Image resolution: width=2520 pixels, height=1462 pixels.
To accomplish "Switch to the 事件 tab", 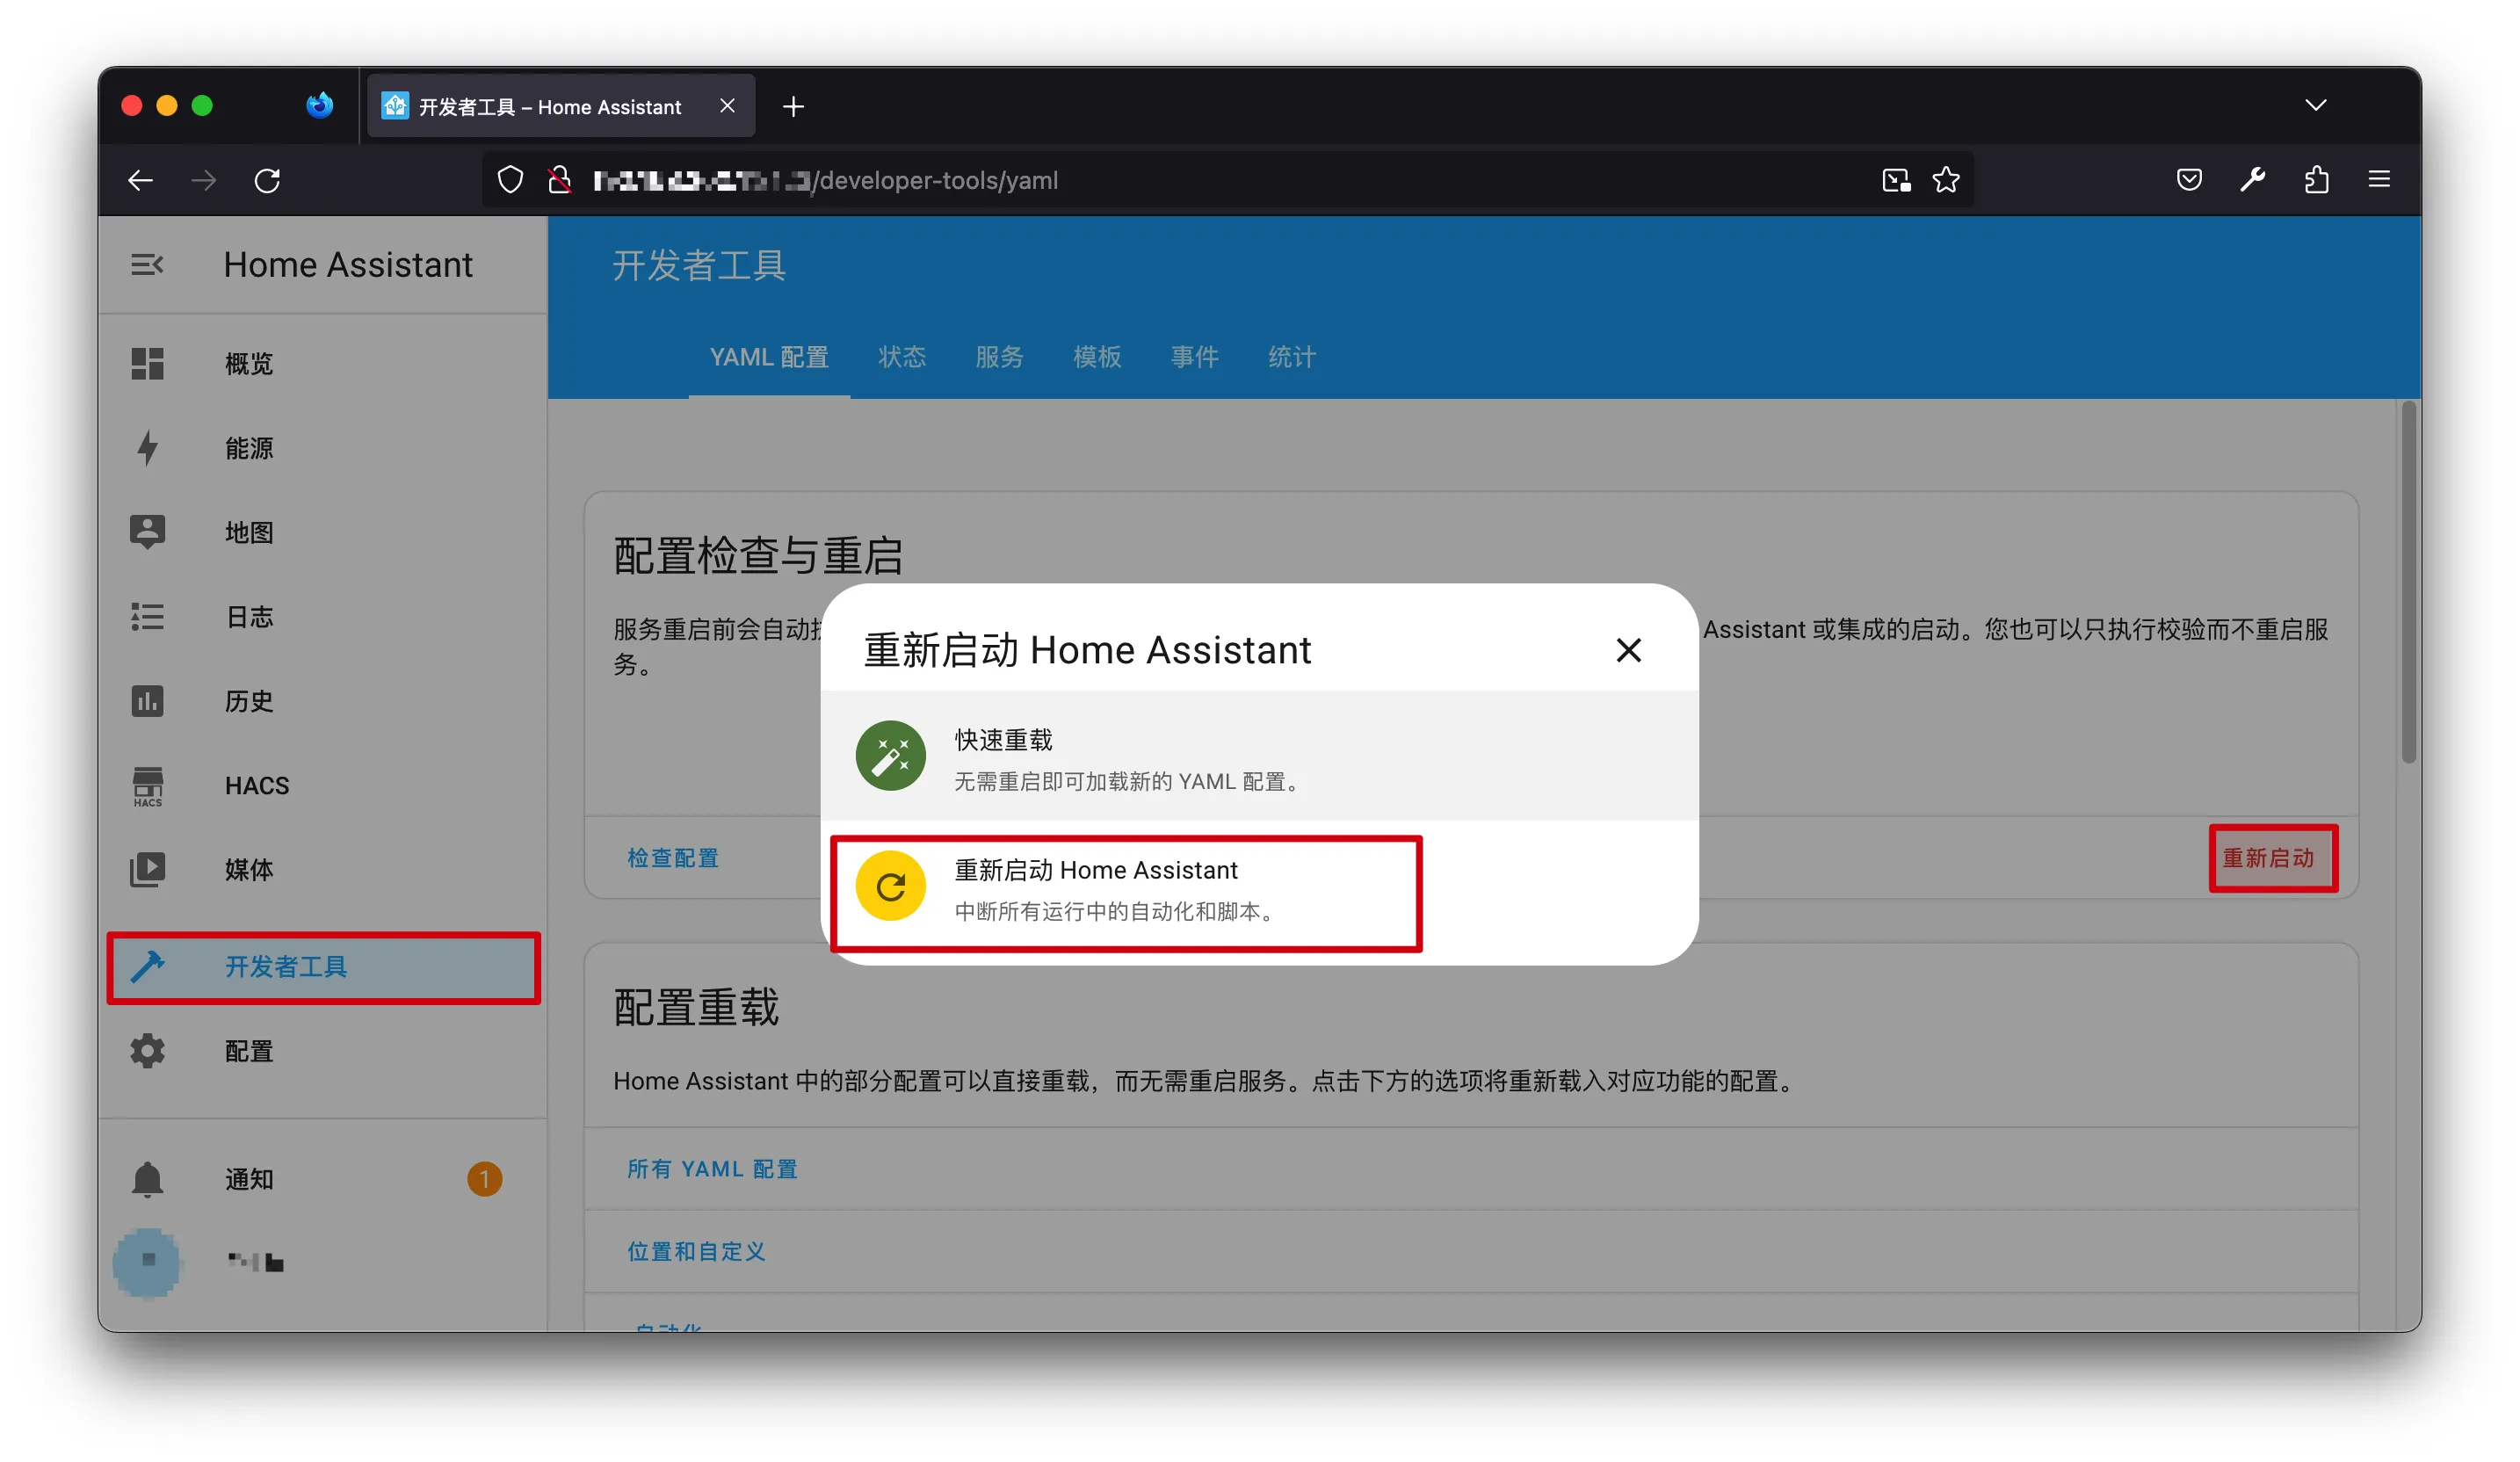I will 1194,357.
